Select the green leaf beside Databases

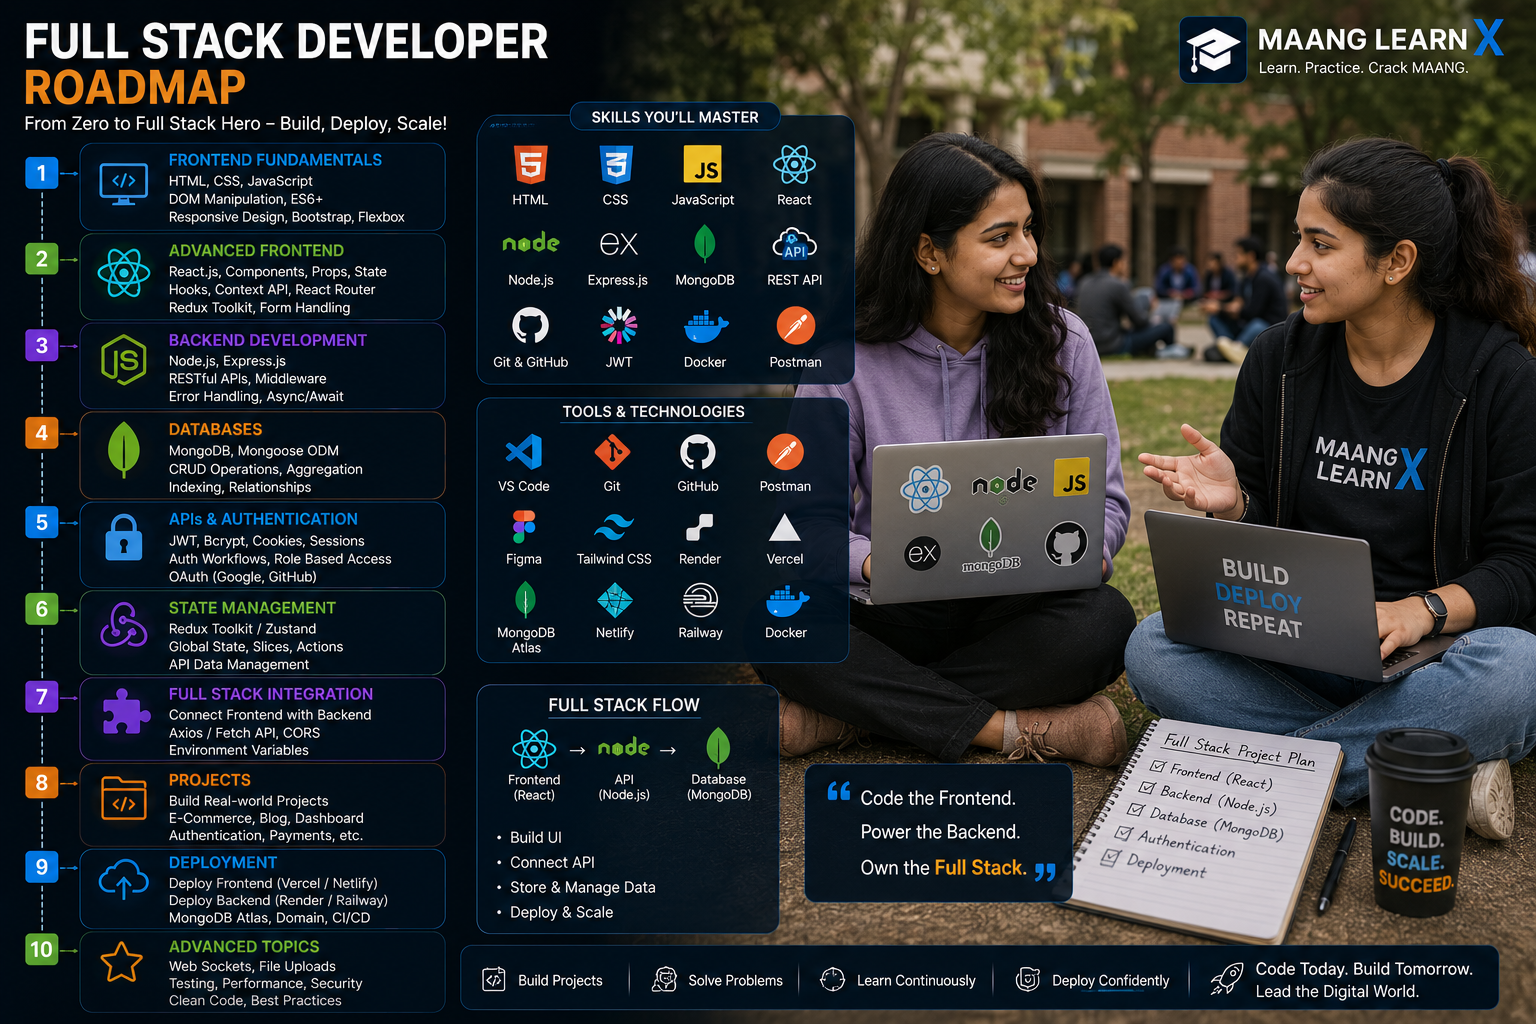click(124, 449)
